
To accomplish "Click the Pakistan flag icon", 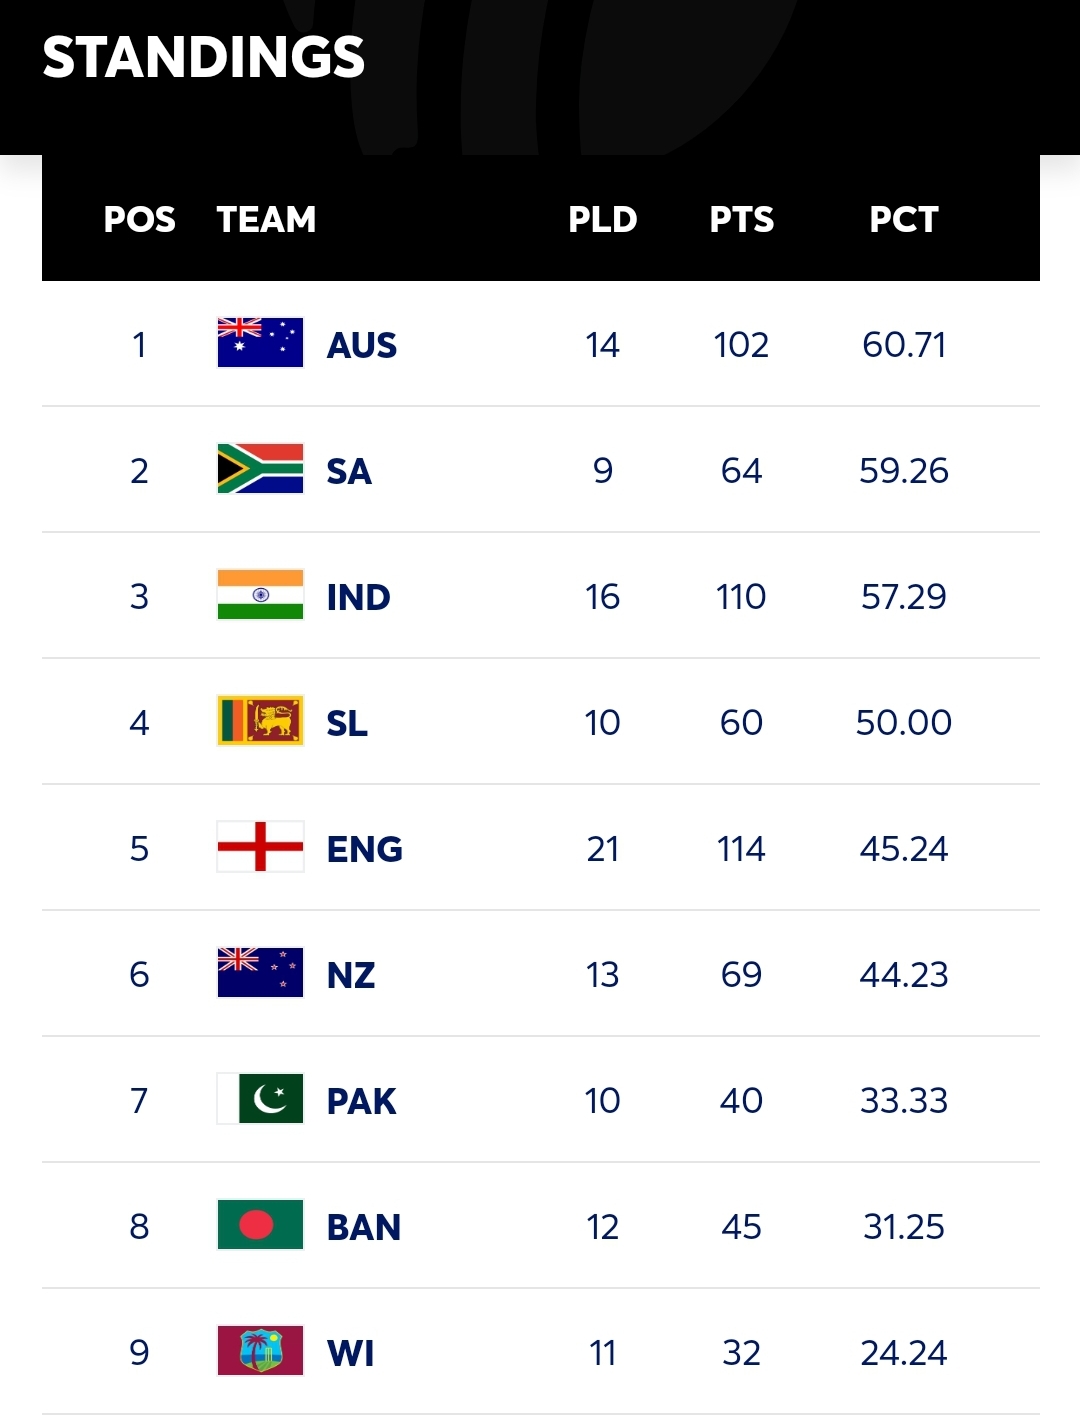I will (x=260, y=1099).
